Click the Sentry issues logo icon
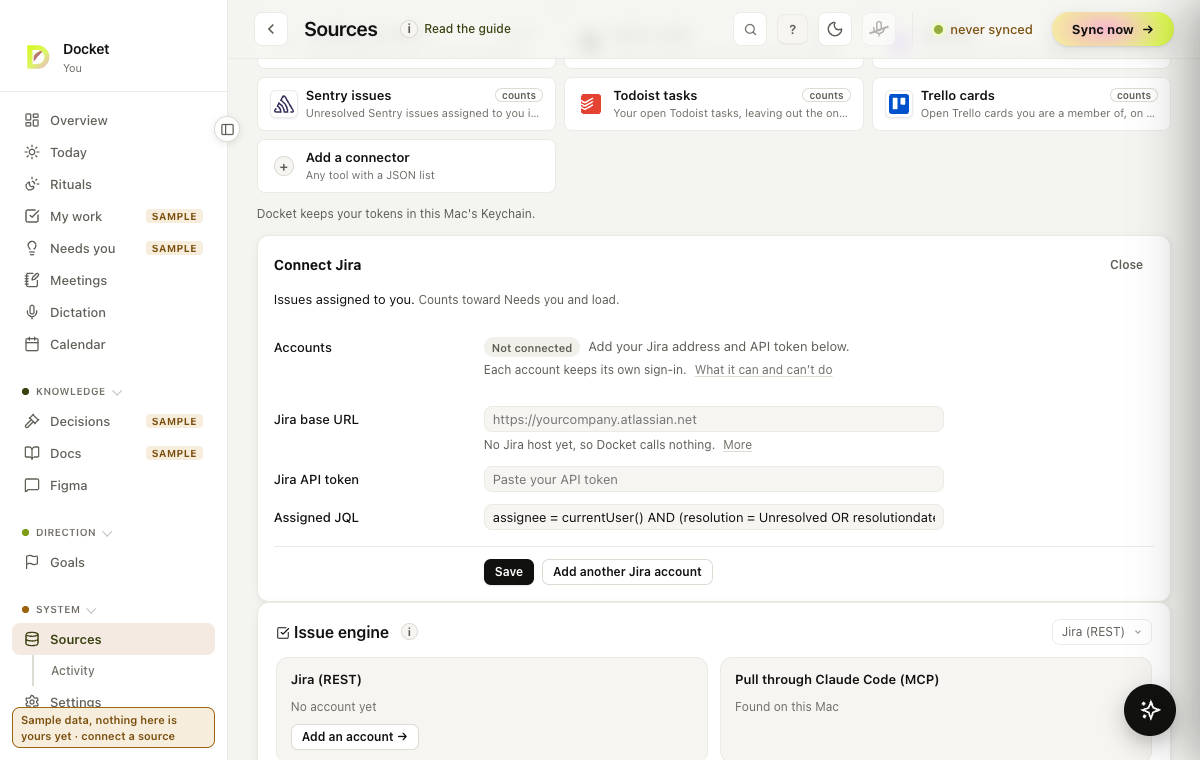This screenshot has height=760, width=1200. coord(284,104)
